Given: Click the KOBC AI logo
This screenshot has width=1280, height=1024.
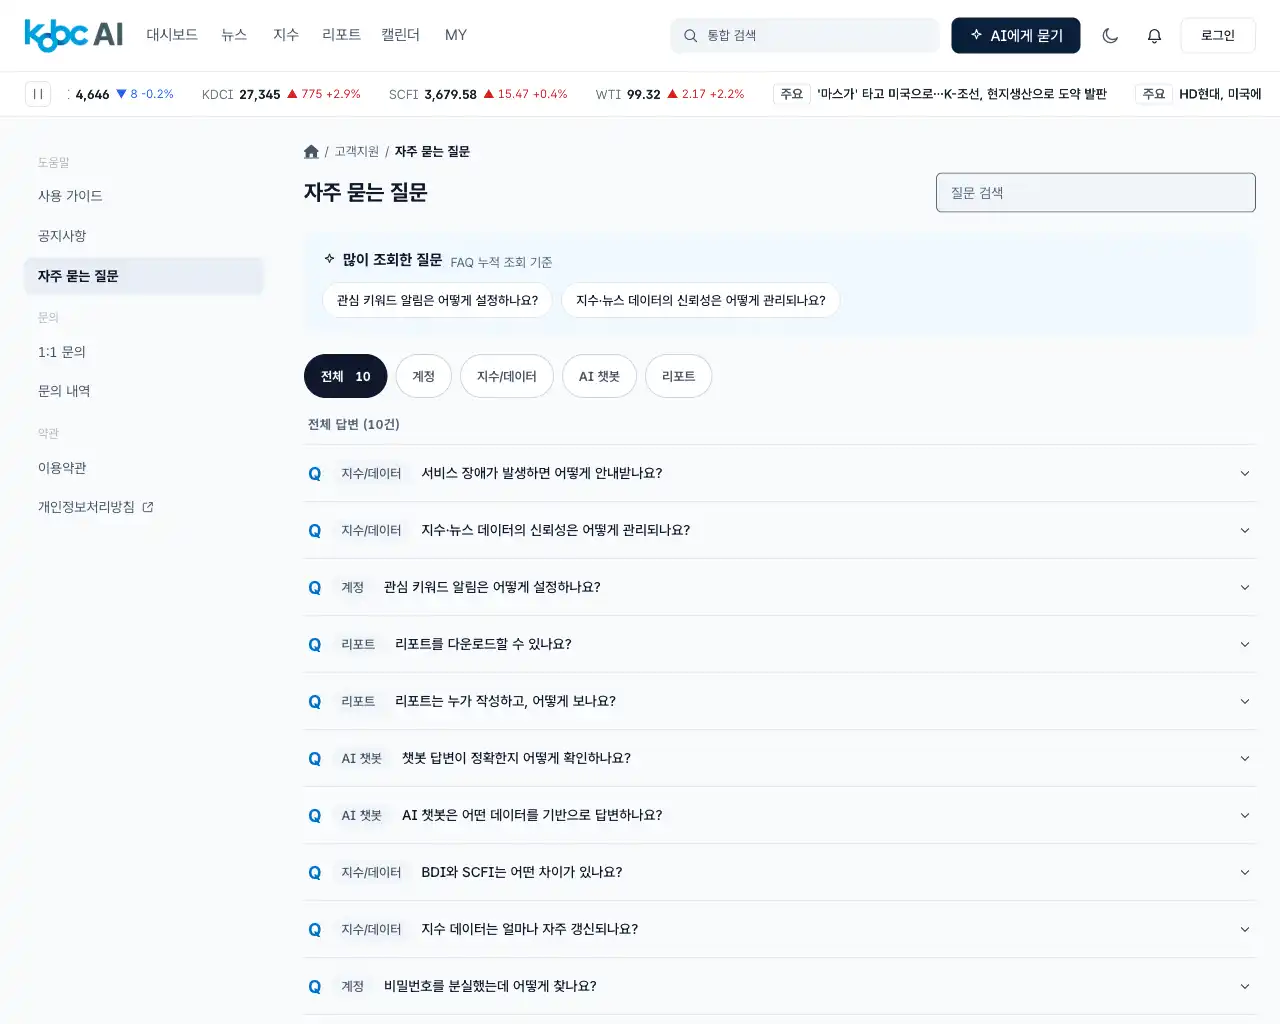Looking at the screenshot, I should [73, 35].
